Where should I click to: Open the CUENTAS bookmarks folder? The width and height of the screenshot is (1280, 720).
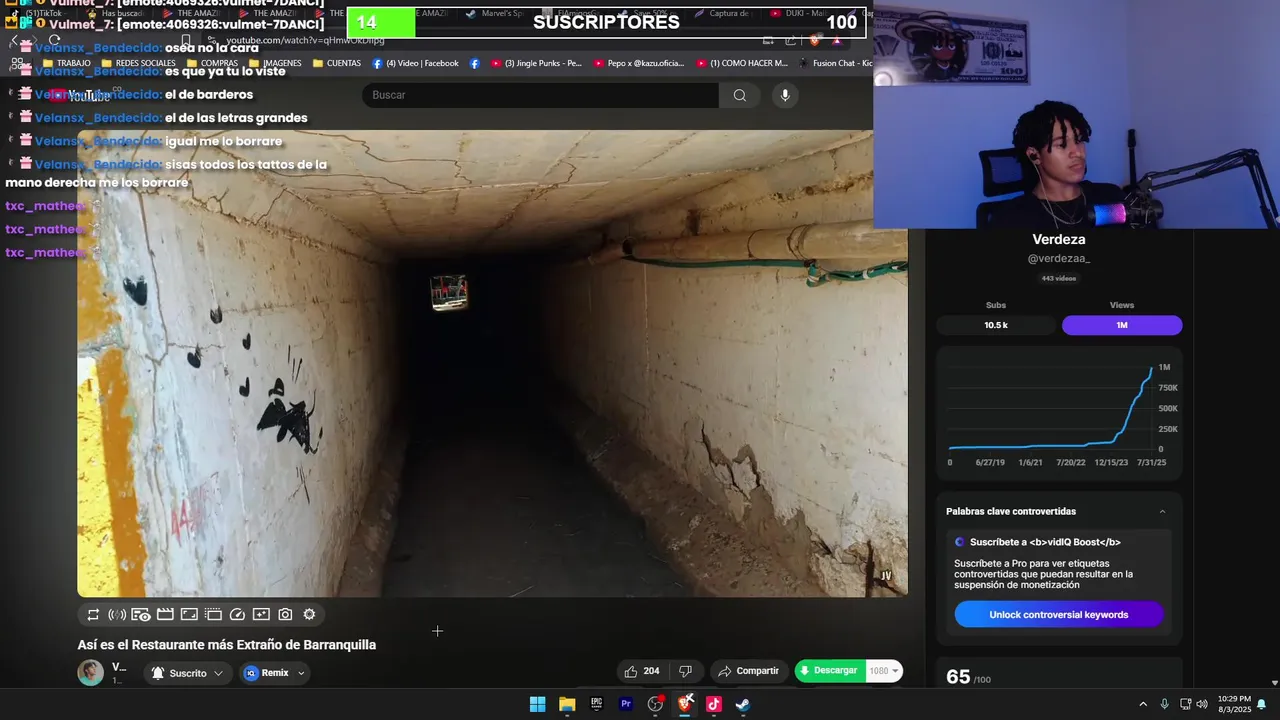[337, 63]
